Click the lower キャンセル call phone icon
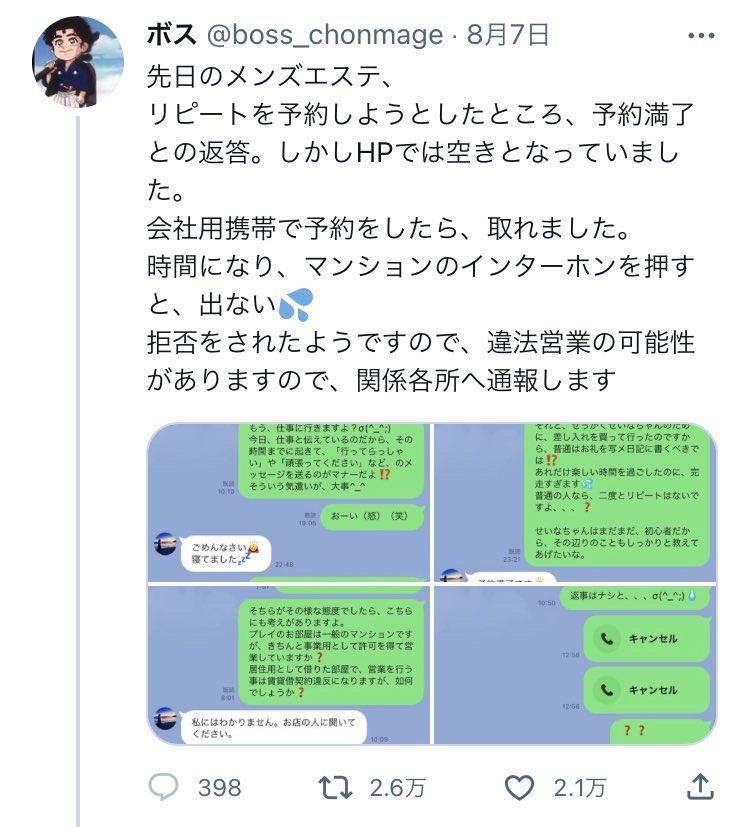This screenshot has height=827, width=750. (606, 689)
